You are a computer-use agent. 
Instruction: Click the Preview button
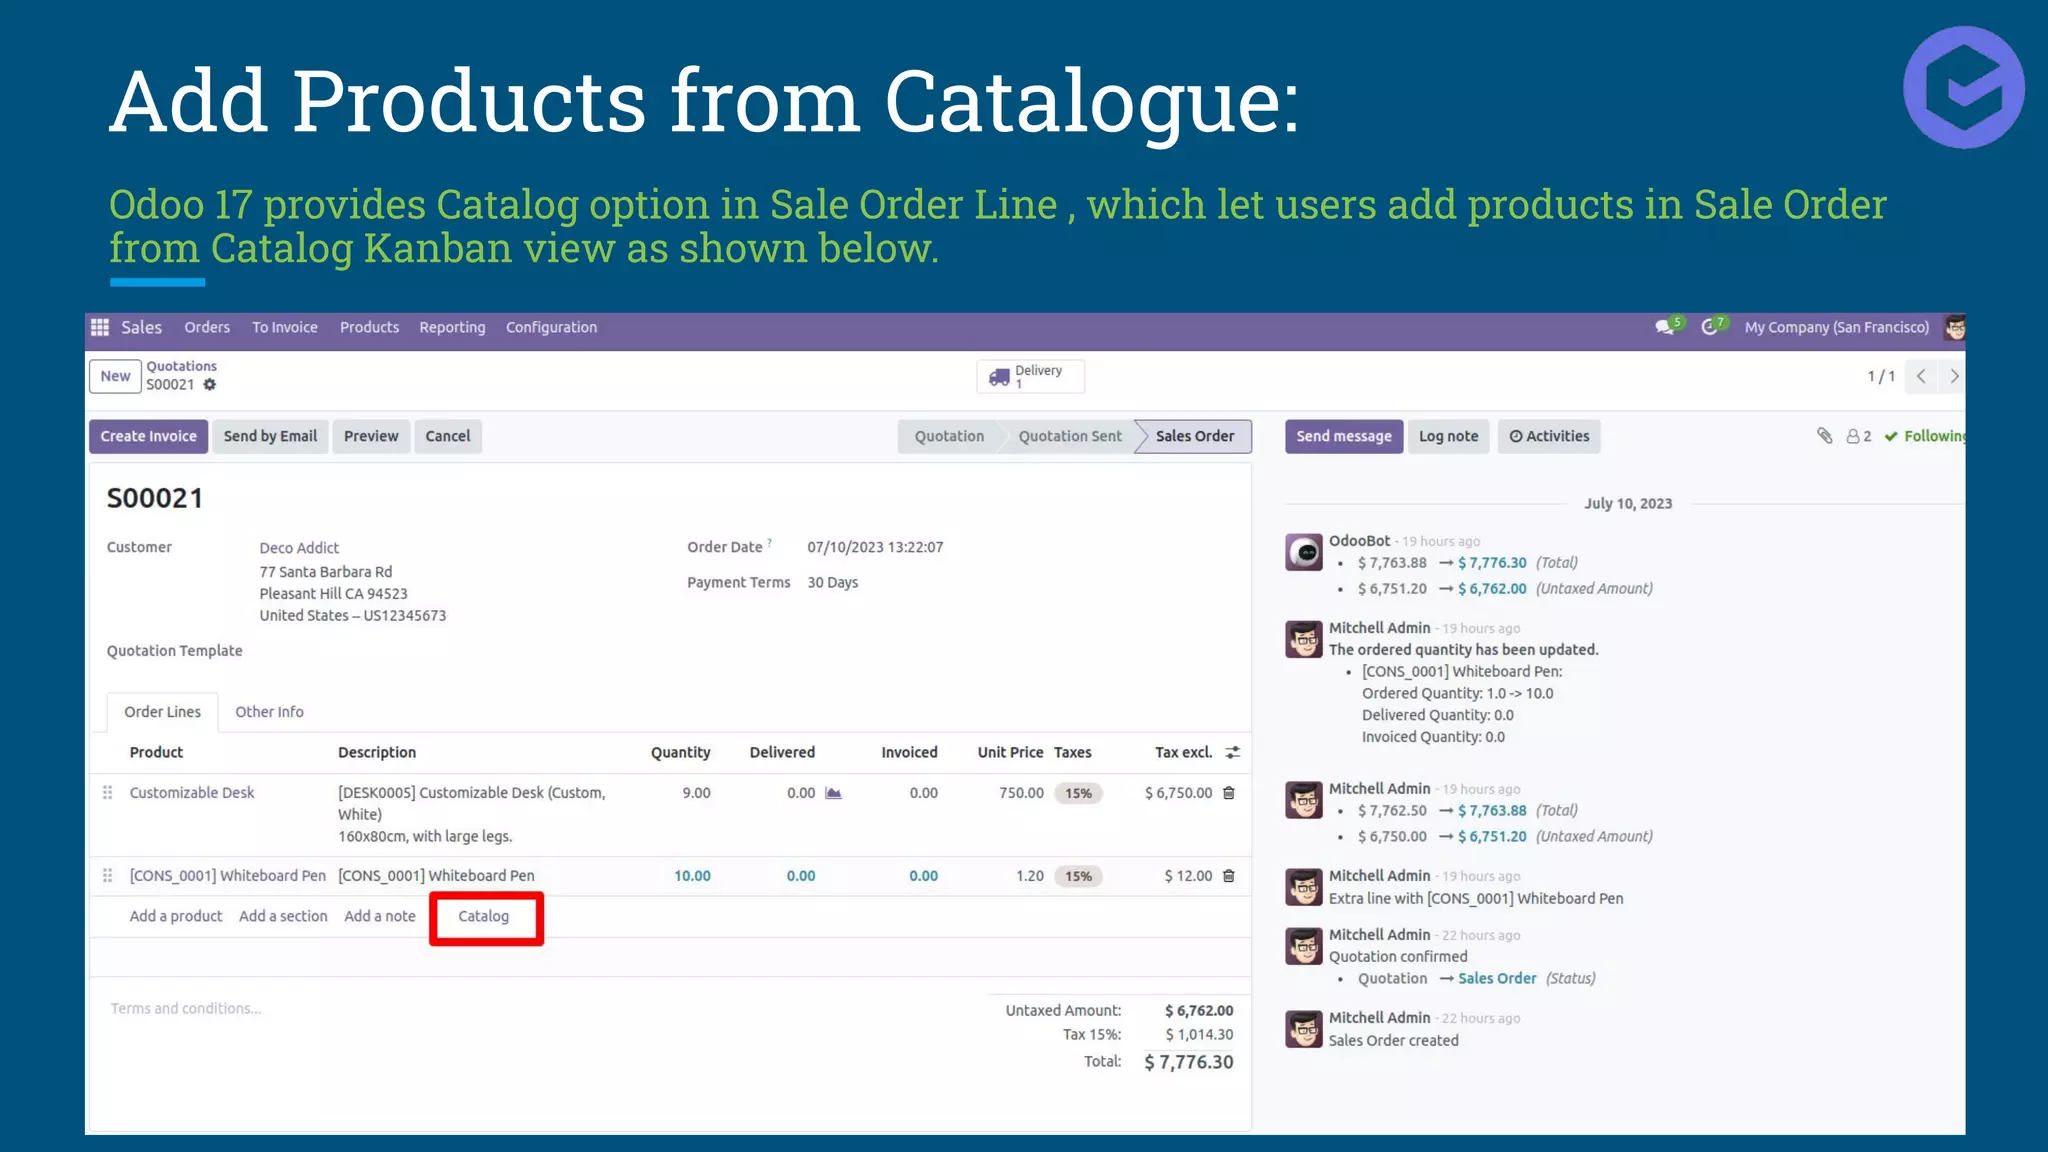[371, 436]
